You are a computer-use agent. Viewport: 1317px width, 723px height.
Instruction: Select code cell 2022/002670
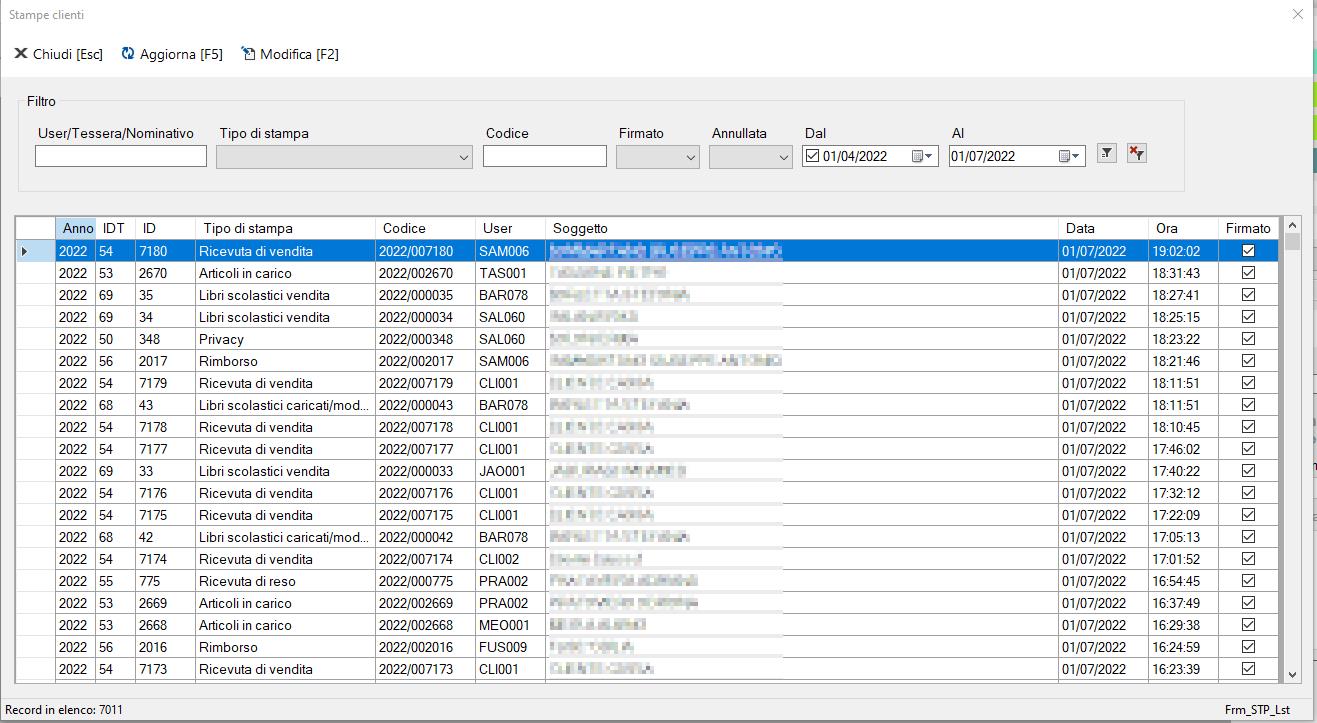pos(425,273)
